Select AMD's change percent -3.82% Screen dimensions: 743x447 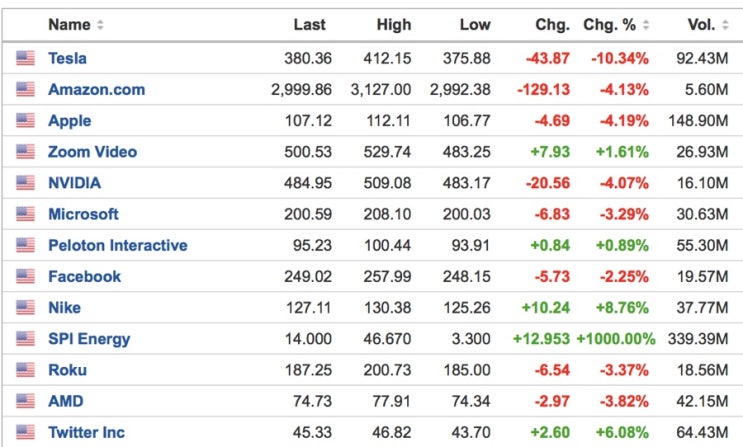point(624,401)
